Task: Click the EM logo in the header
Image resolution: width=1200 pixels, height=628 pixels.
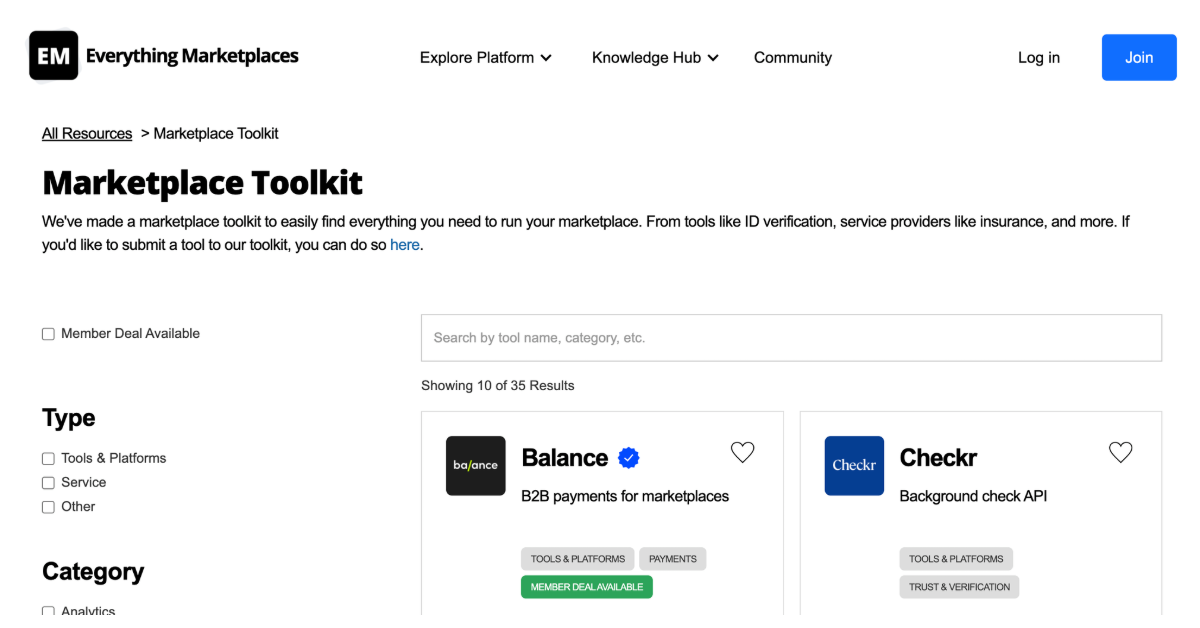Action: point(52,55)
